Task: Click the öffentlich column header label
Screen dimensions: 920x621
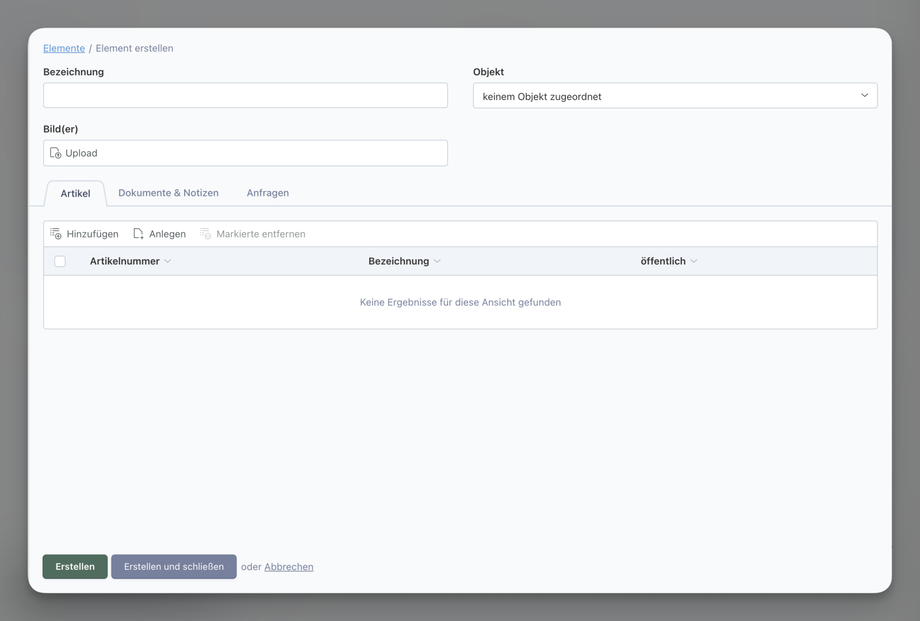Action: point(663,261)
